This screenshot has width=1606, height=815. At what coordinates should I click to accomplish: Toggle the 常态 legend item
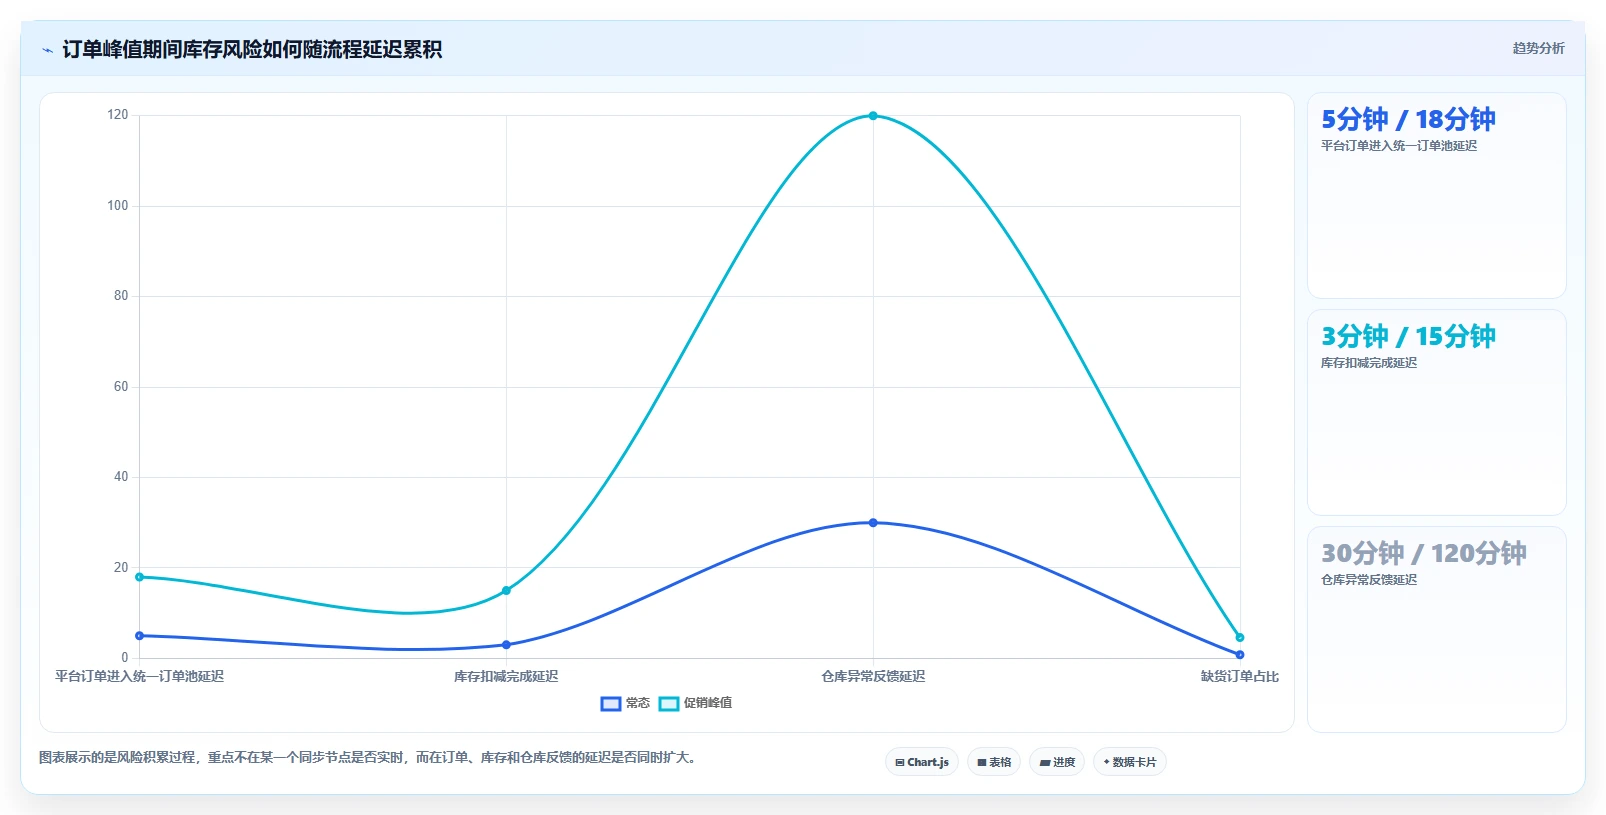pos(625,703)
